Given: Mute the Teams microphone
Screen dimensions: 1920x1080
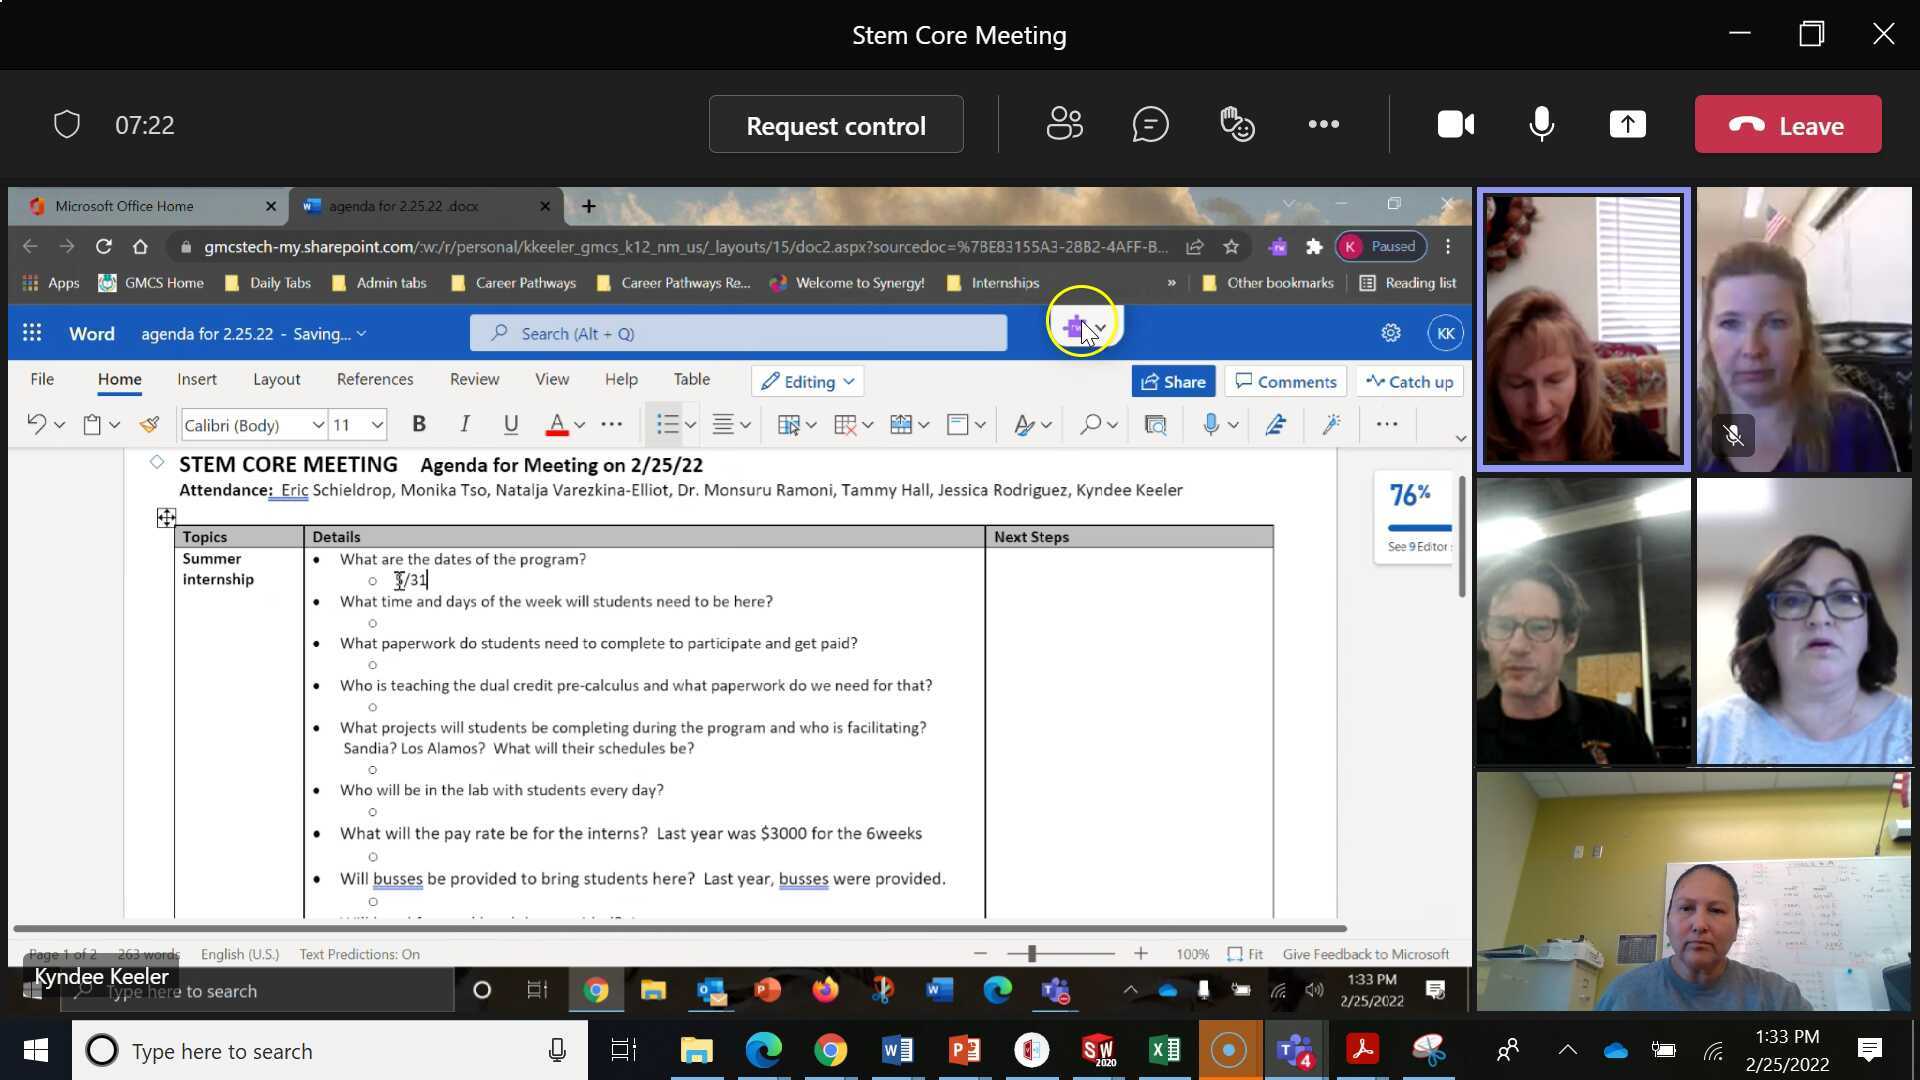Looking at the screenshot, I should click(1541, 125).
